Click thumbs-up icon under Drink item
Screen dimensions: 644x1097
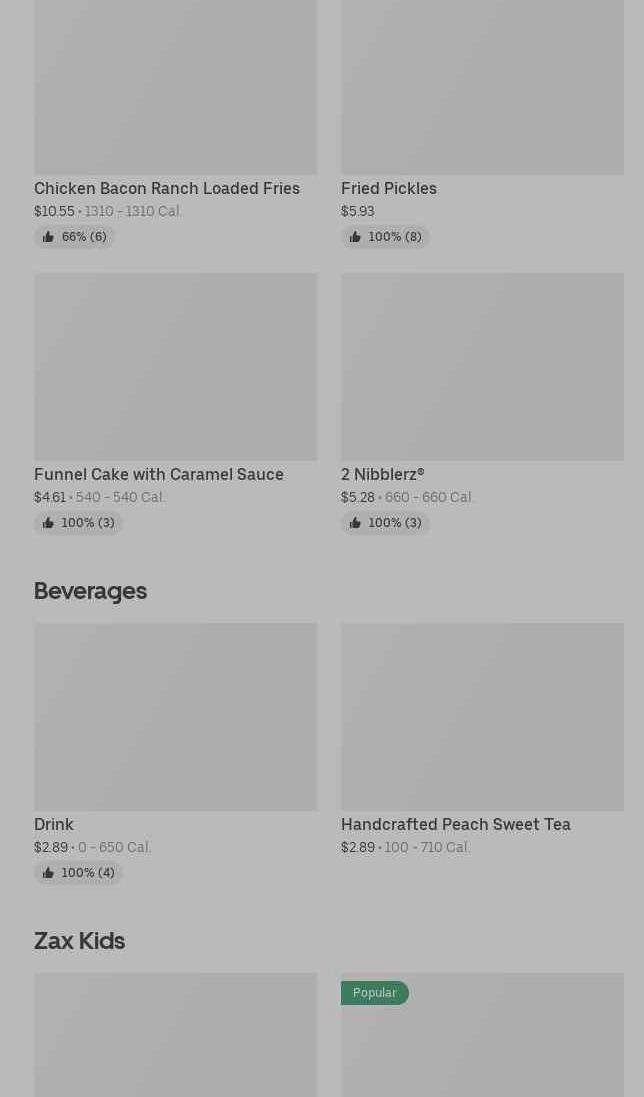tap(48, 873)
